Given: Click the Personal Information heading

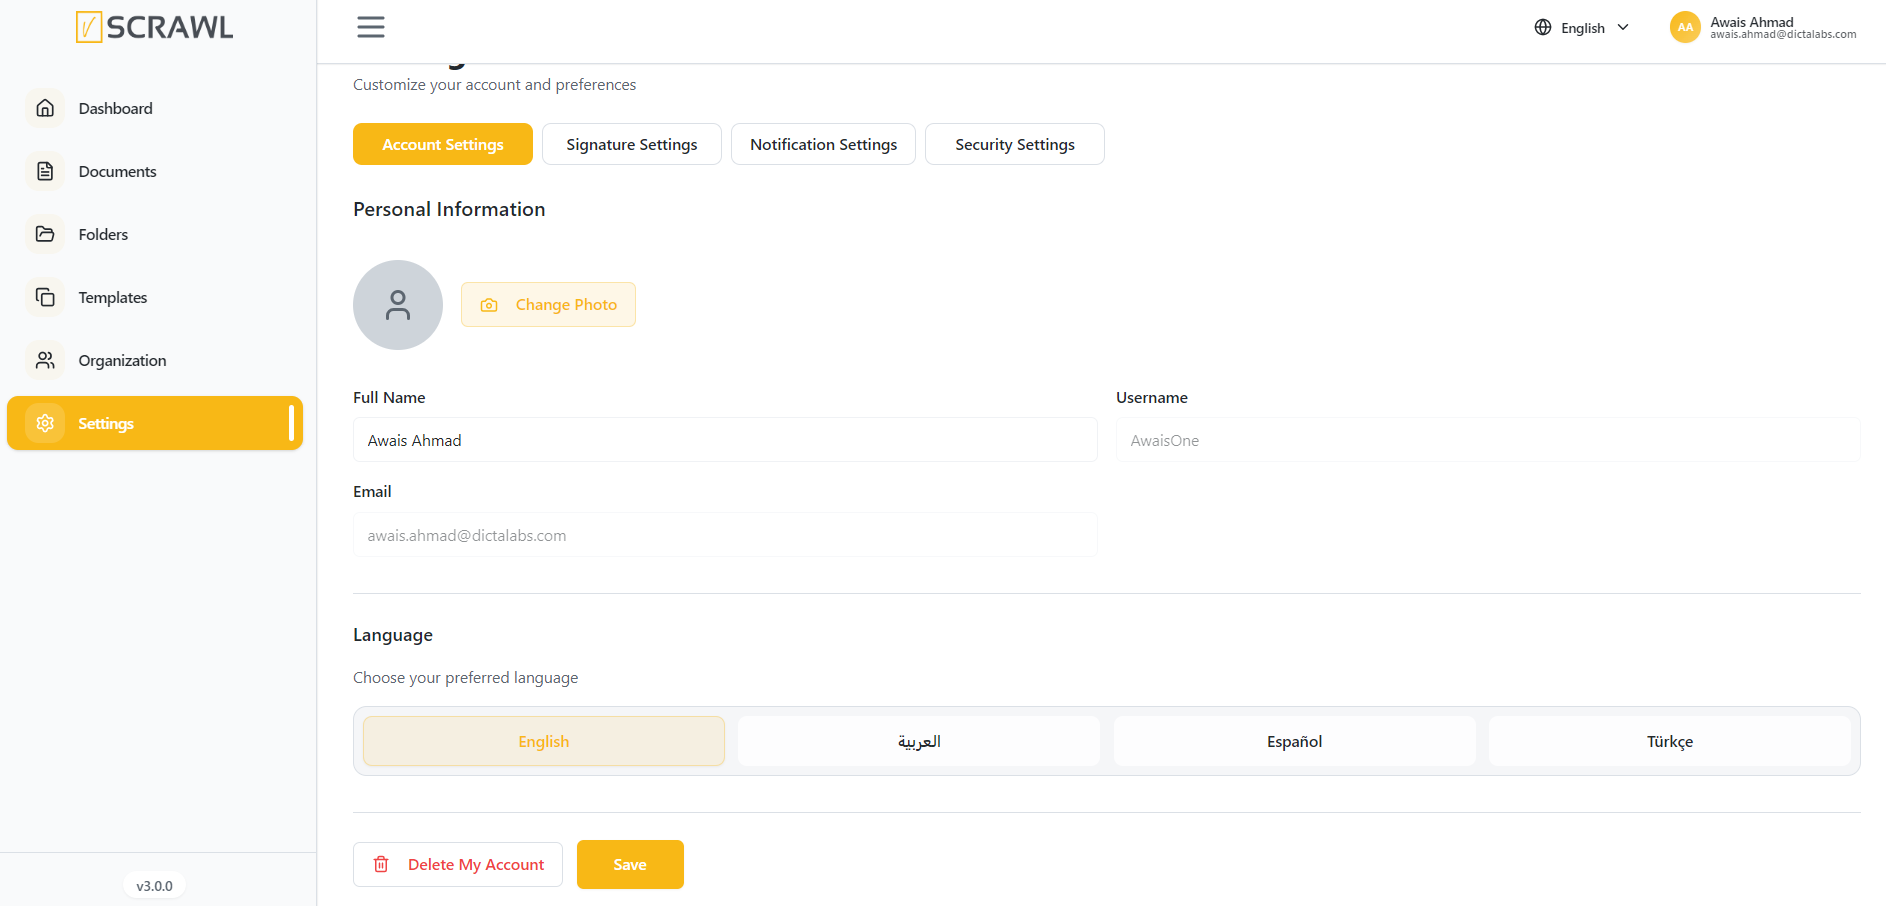Looking at the screenshot, I should click(449, 209).
